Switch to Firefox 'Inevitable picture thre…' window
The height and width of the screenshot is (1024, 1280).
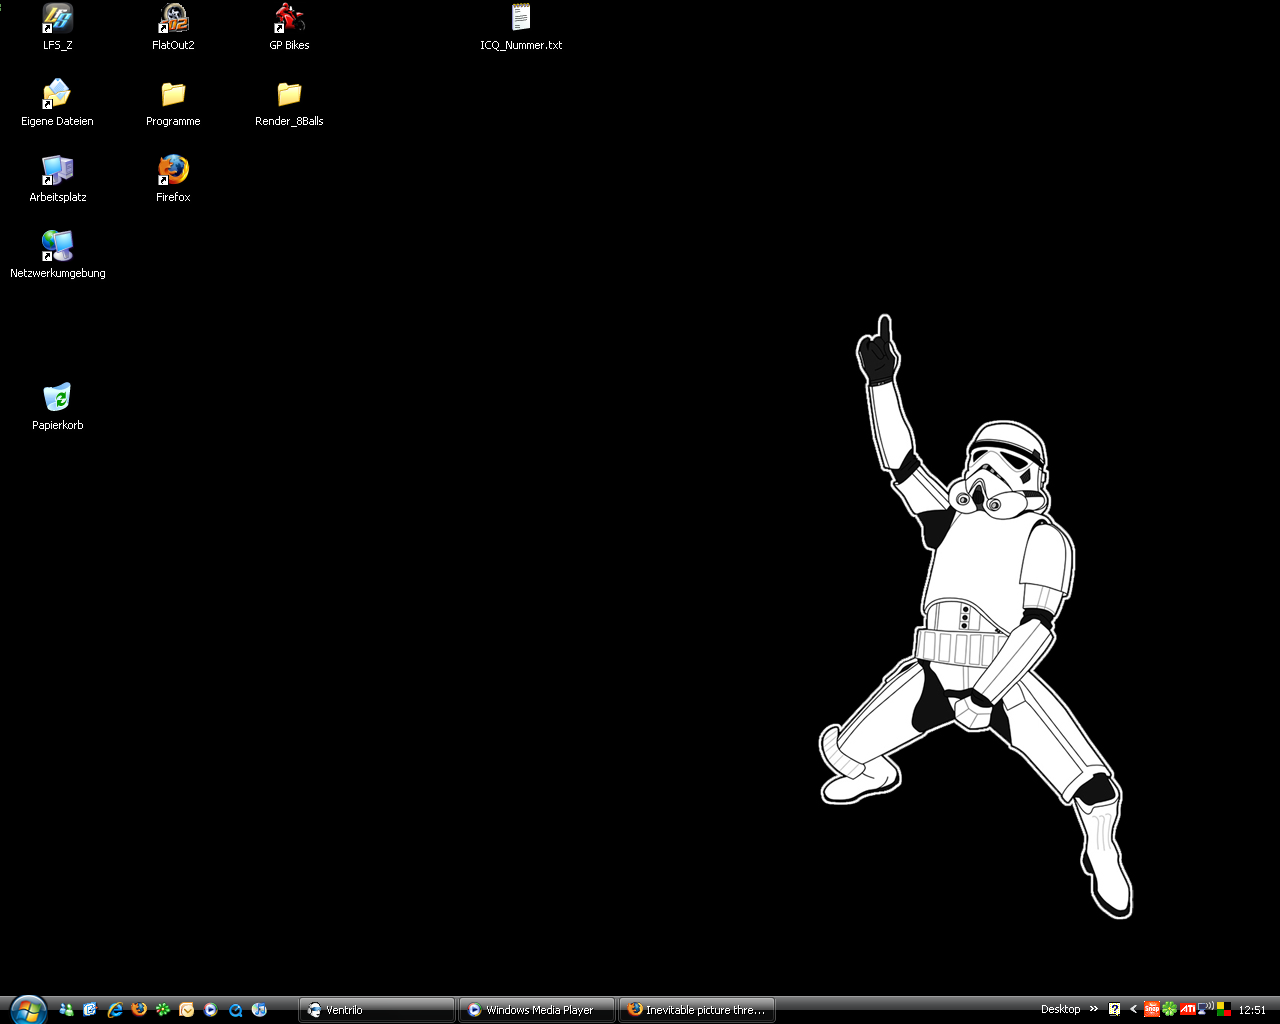click(697, 1010)
